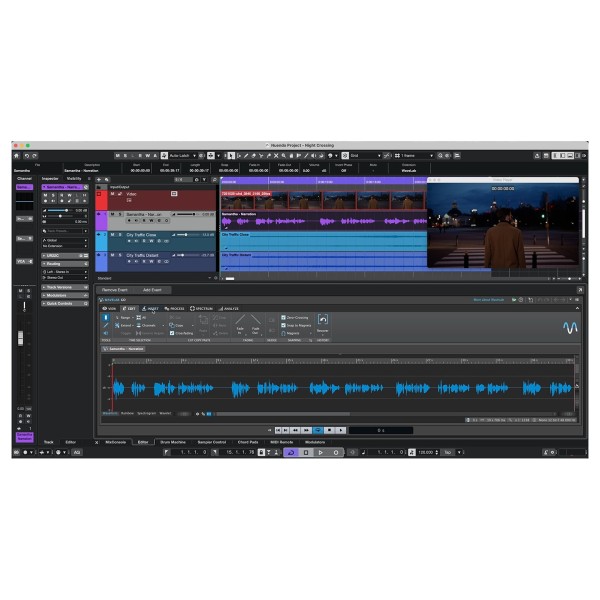600x600 pixels.
Task: Solo the City Traffic Distant track
Action: (x=120, y=255)
